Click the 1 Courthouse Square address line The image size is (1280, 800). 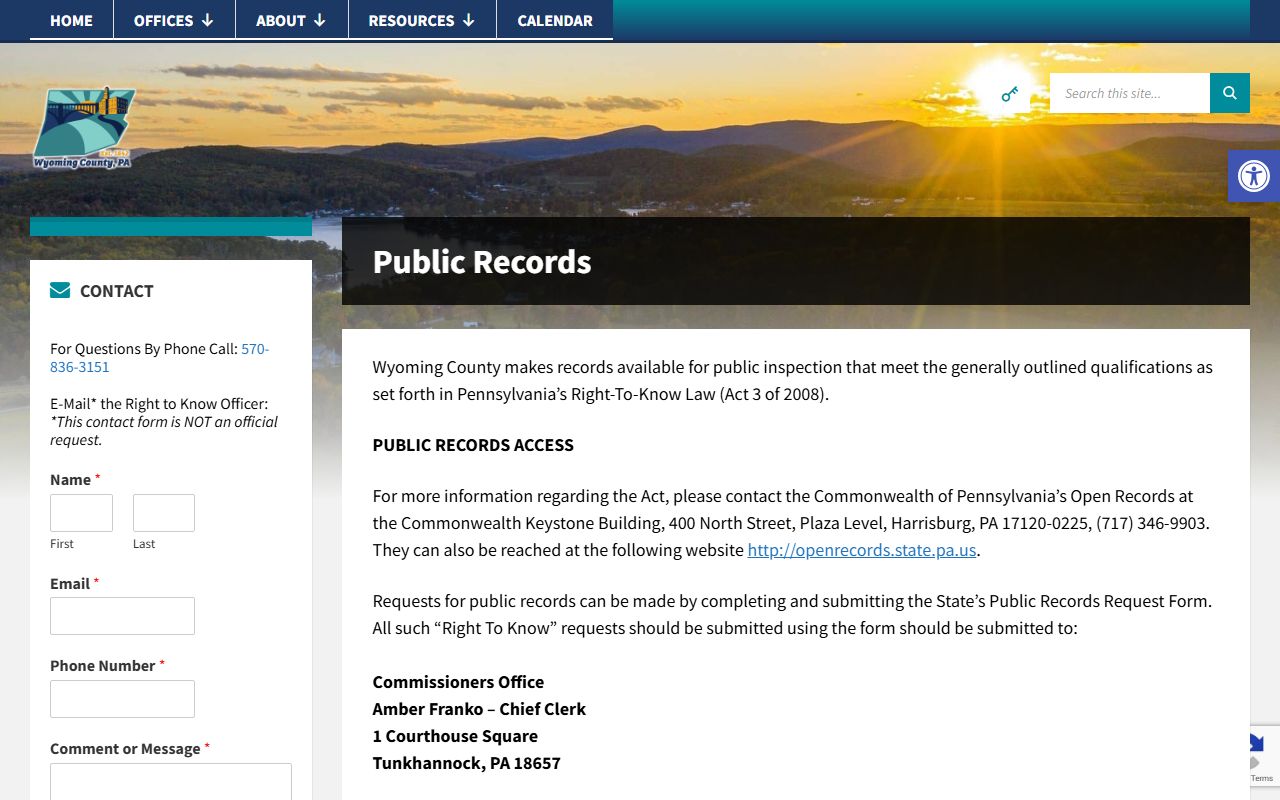pyautogui.click(x=455, y=736)
